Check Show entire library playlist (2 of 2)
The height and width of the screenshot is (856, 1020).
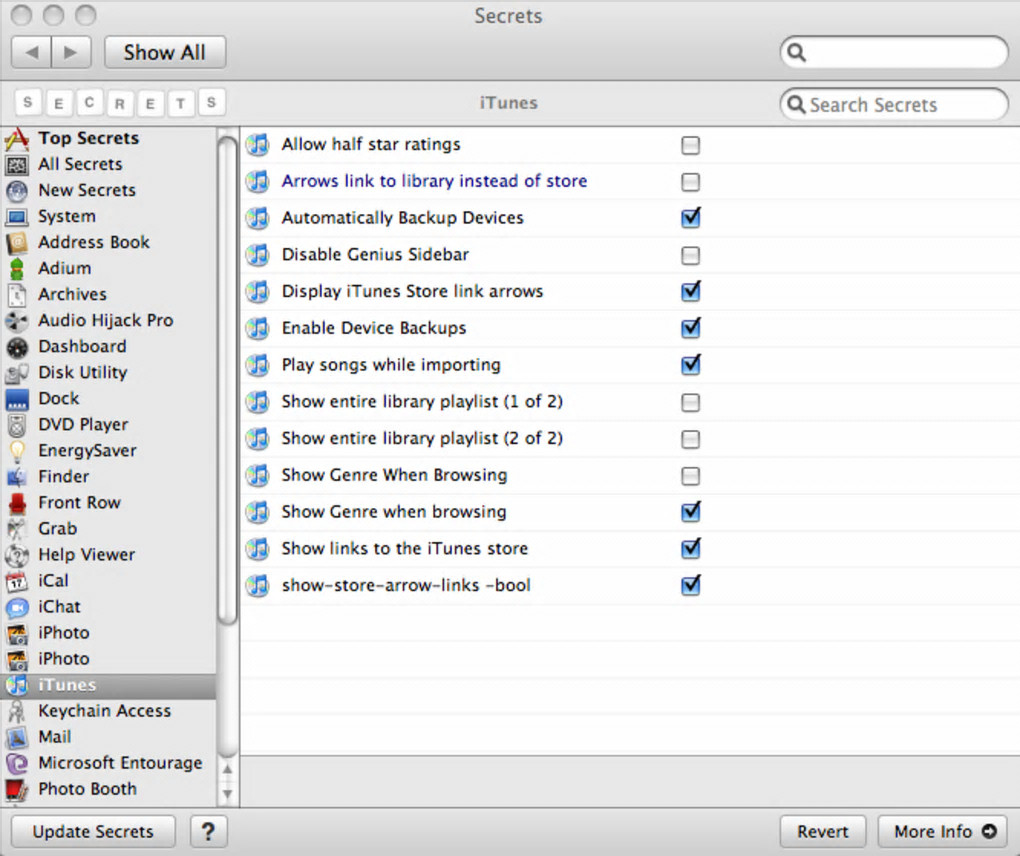(690, 439)
